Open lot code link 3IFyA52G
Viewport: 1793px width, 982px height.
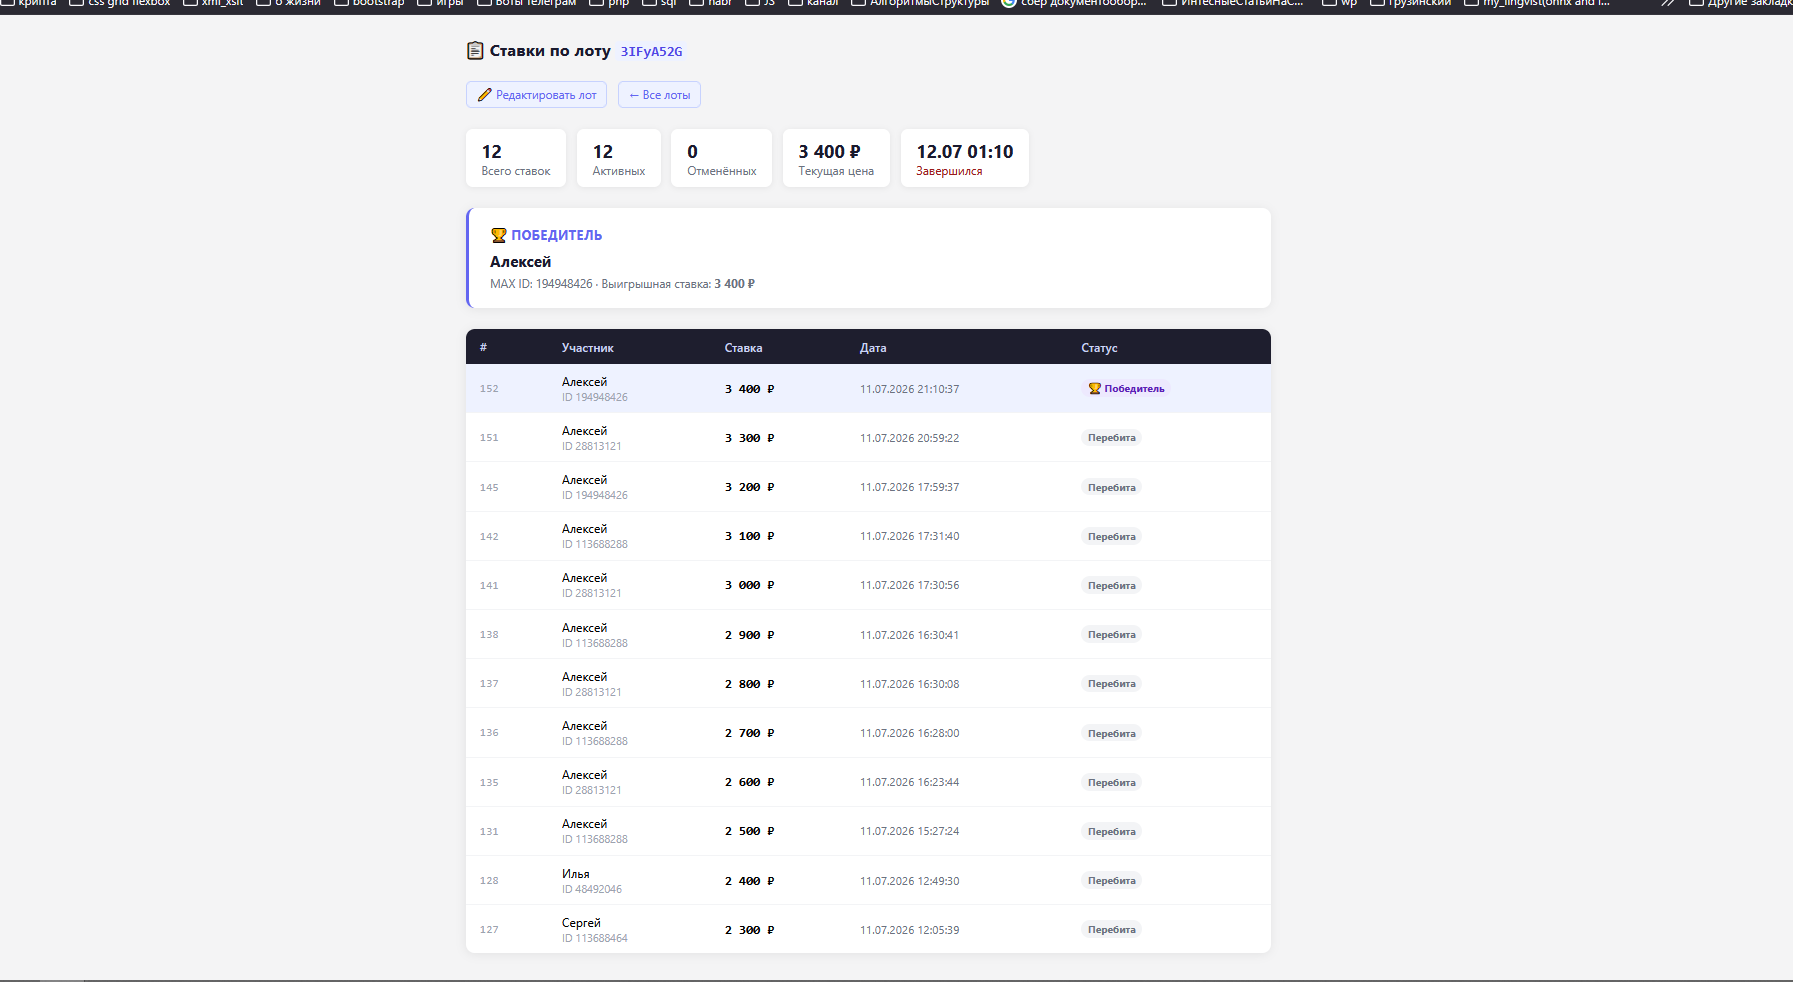[x=651, y=51]
